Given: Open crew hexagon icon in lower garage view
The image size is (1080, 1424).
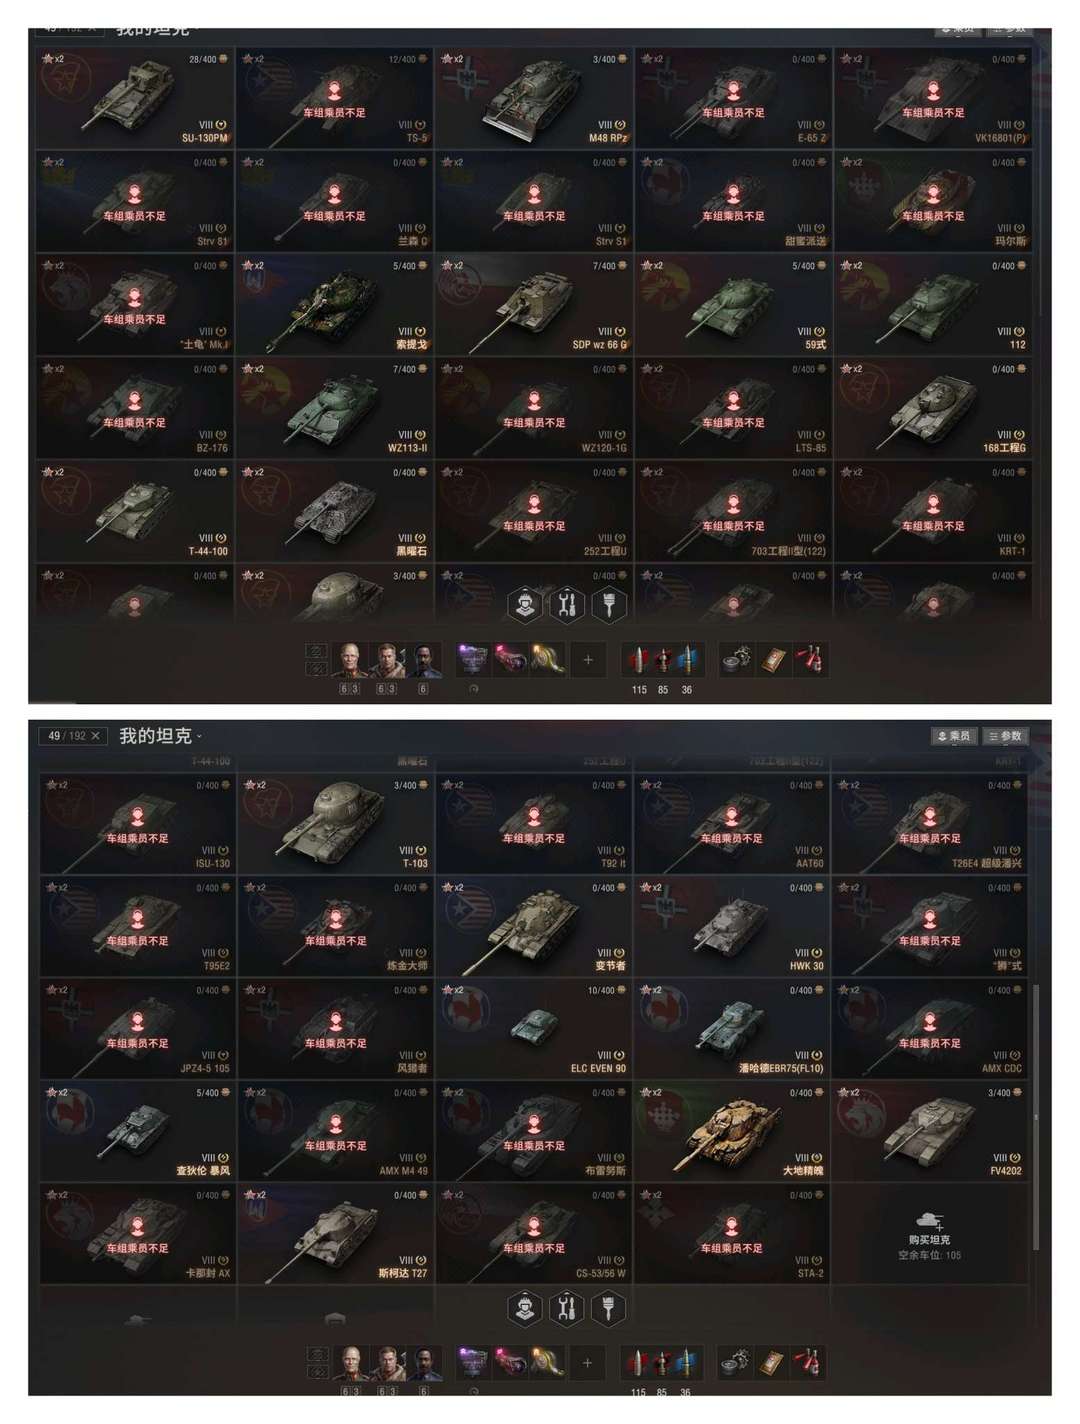Looking at the screenshot, I should [525, 1307].
